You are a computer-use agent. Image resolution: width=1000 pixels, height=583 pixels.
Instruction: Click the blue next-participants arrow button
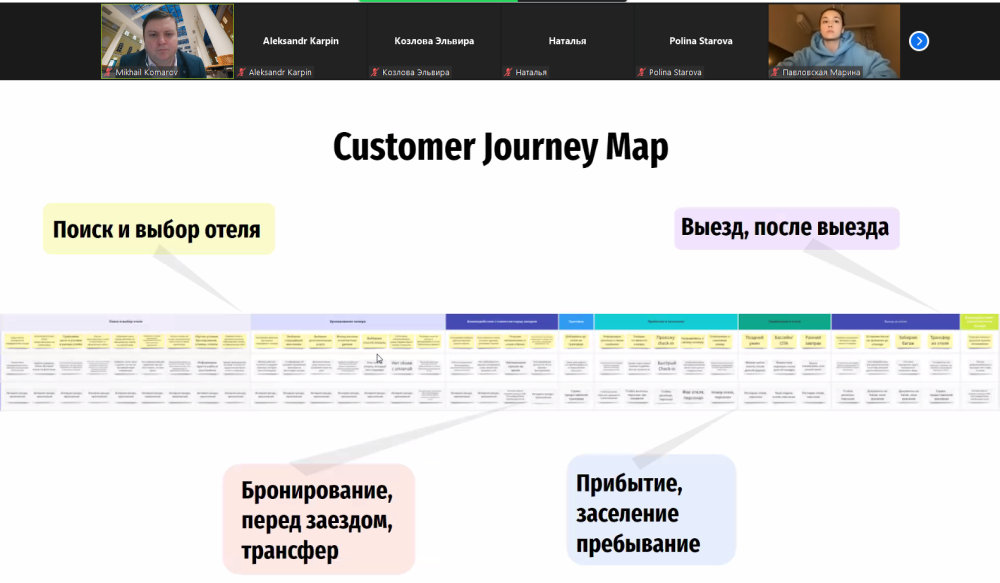(918, 41)
